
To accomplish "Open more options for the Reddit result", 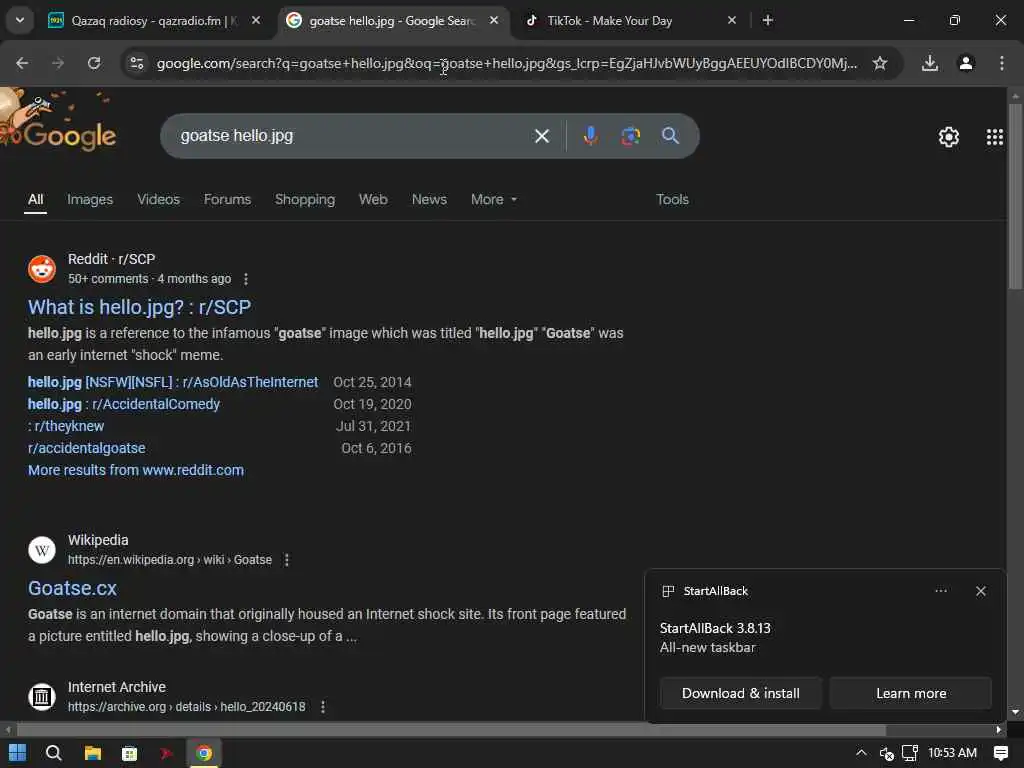I will [x=246, y=279].
